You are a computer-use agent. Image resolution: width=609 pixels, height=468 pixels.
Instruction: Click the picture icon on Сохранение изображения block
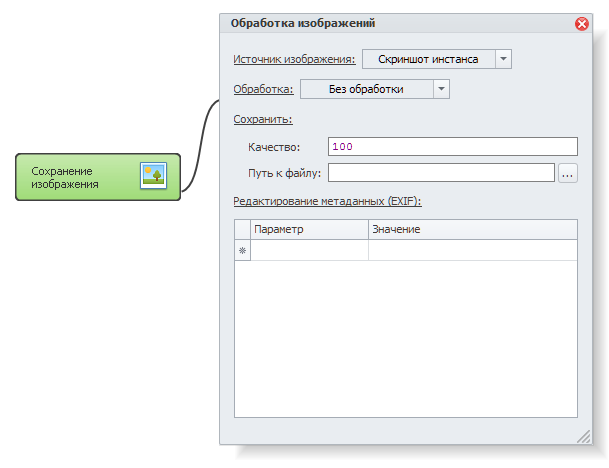click(153, 176)
